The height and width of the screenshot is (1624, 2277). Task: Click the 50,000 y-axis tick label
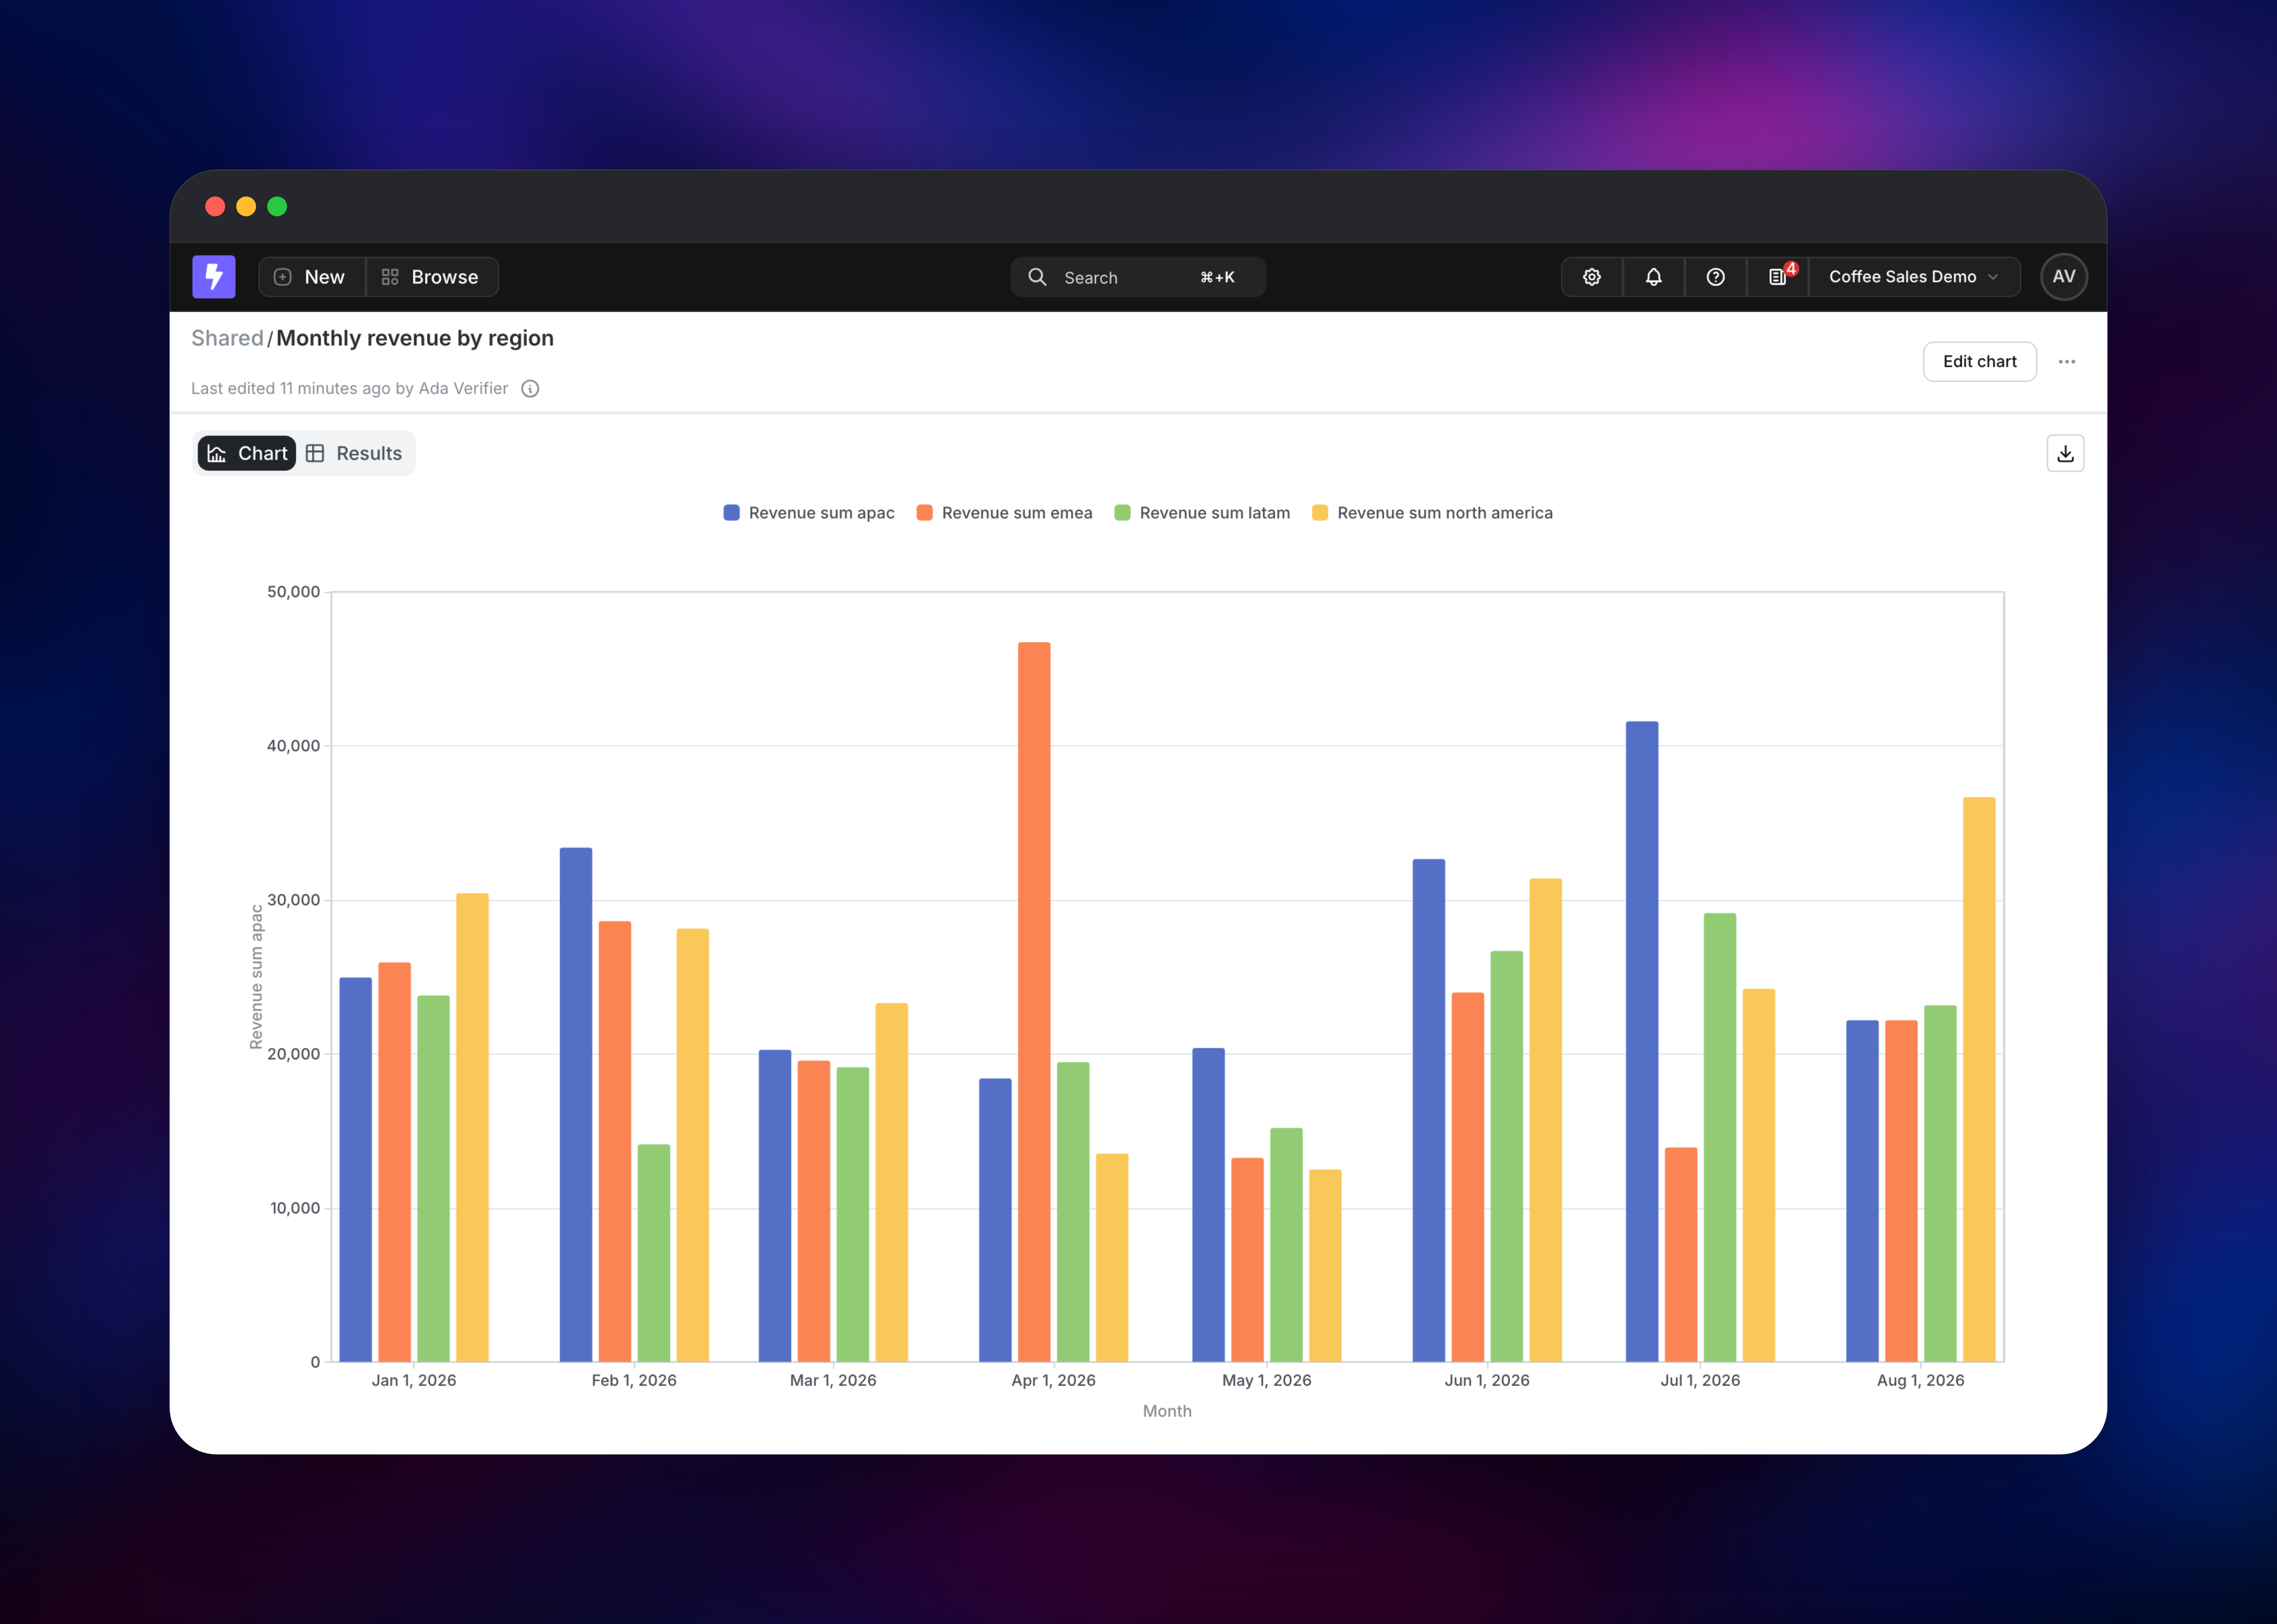point(294,592)
